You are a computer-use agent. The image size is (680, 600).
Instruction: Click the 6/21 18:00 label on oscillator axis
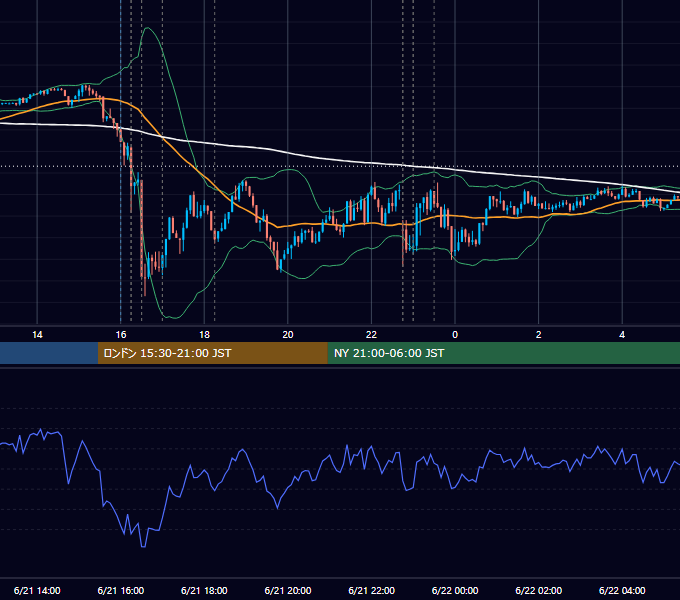(204, 590)
